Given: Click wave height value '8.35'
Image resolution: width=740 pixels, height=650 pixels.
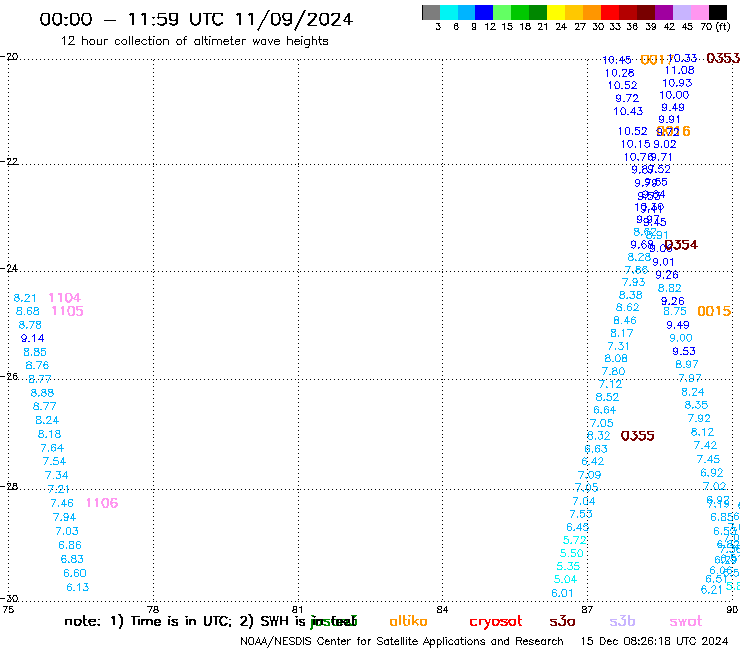Looking at the screenshot, I should 696,405.
